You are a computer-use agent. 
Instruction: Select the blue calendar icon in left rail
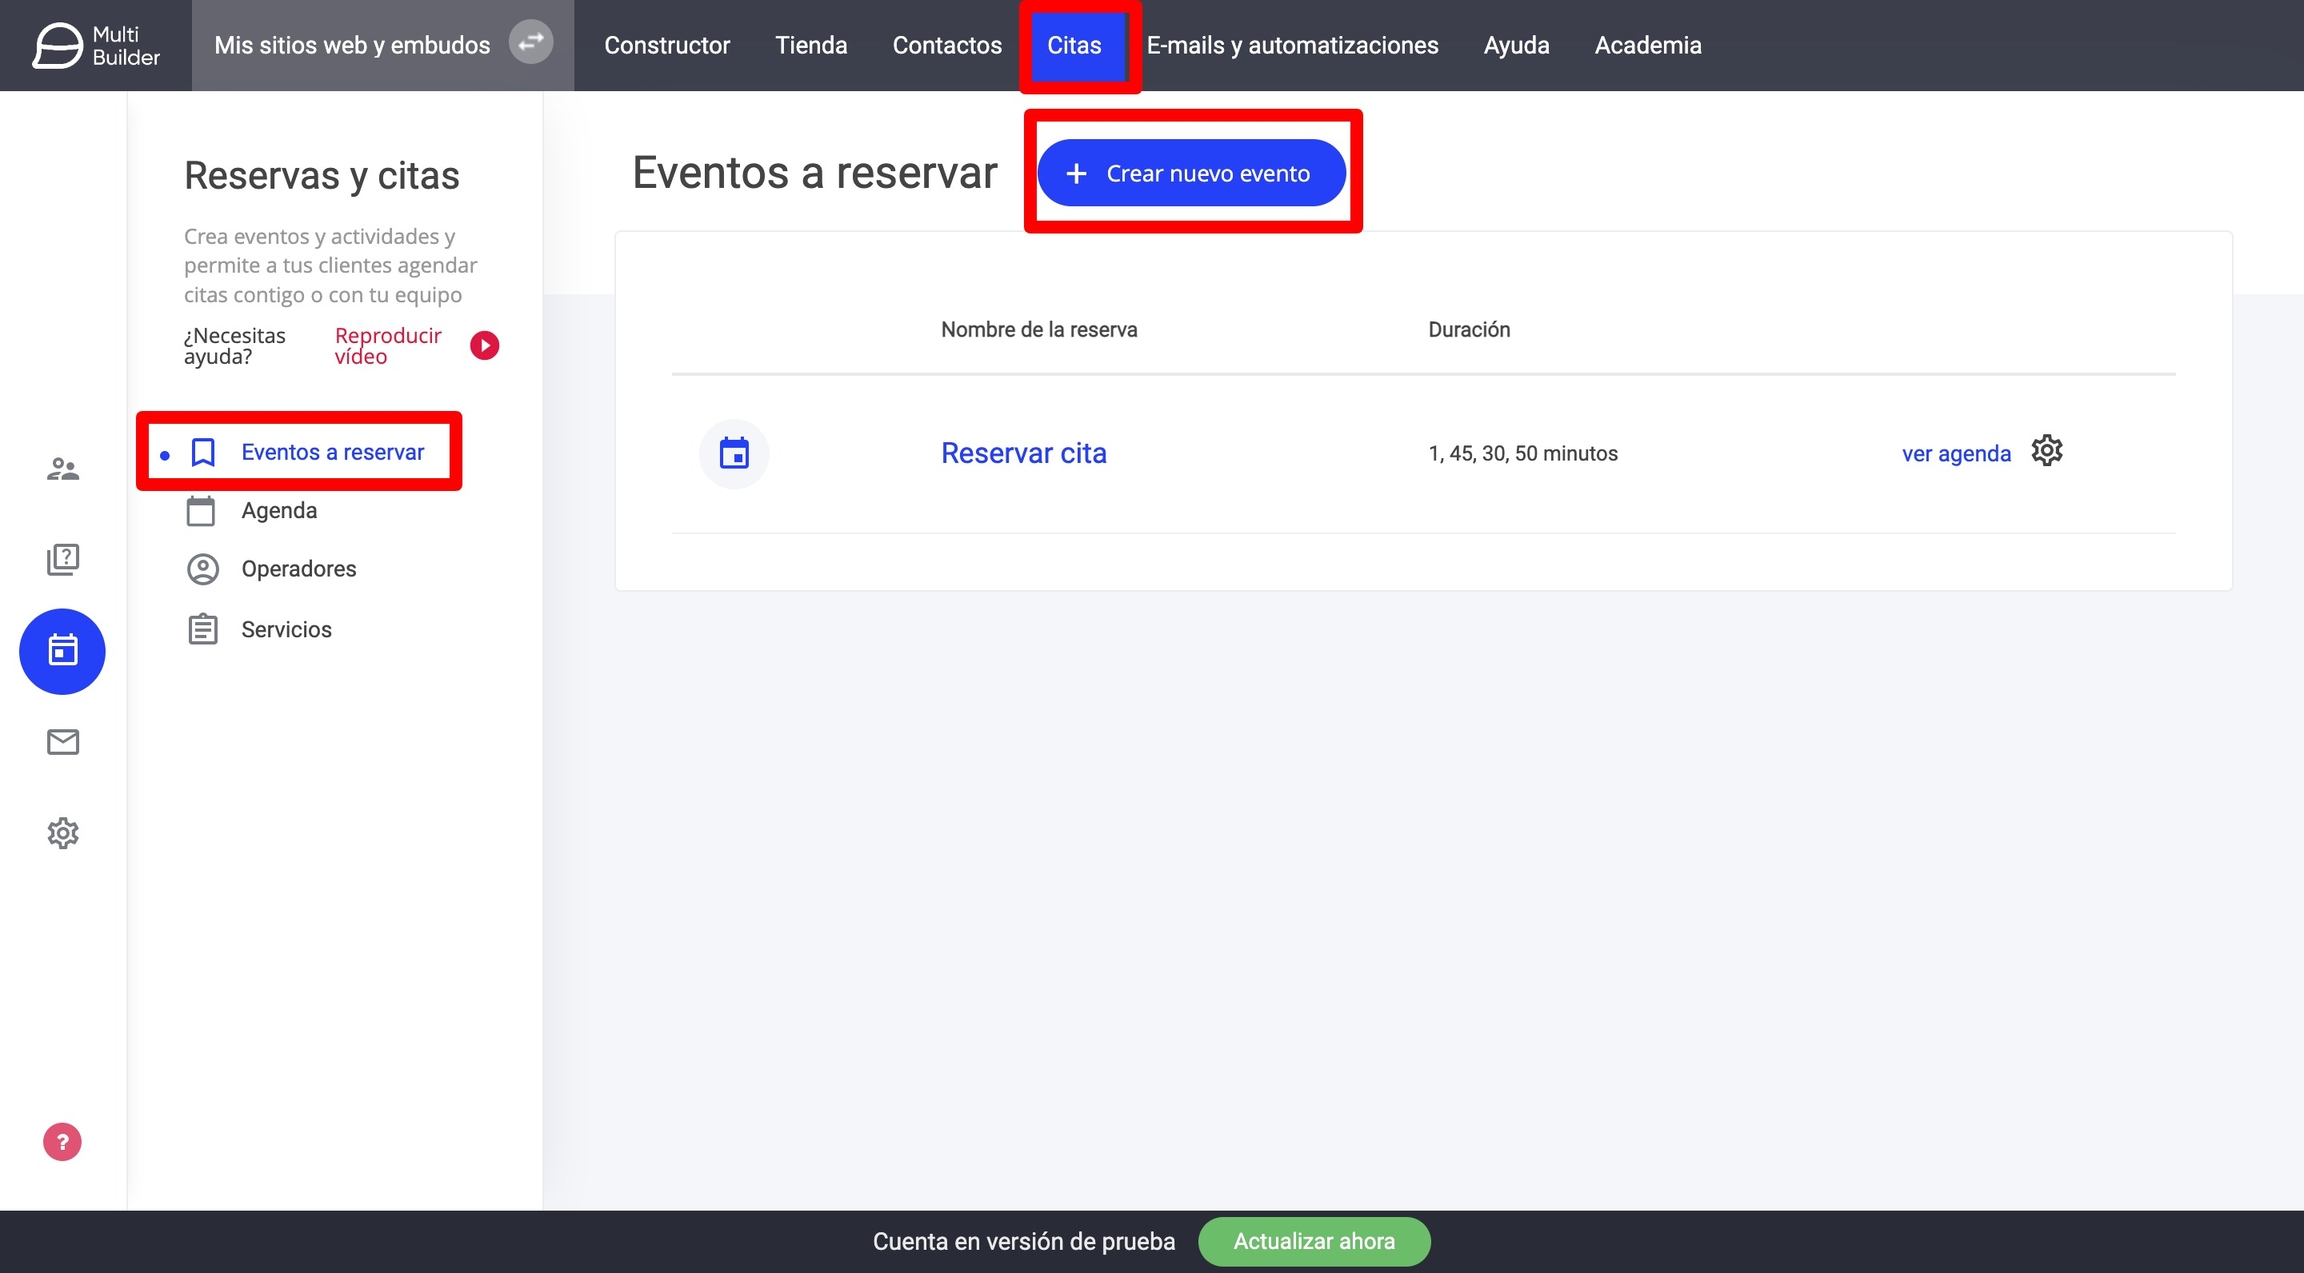click(x=62, y=651)
